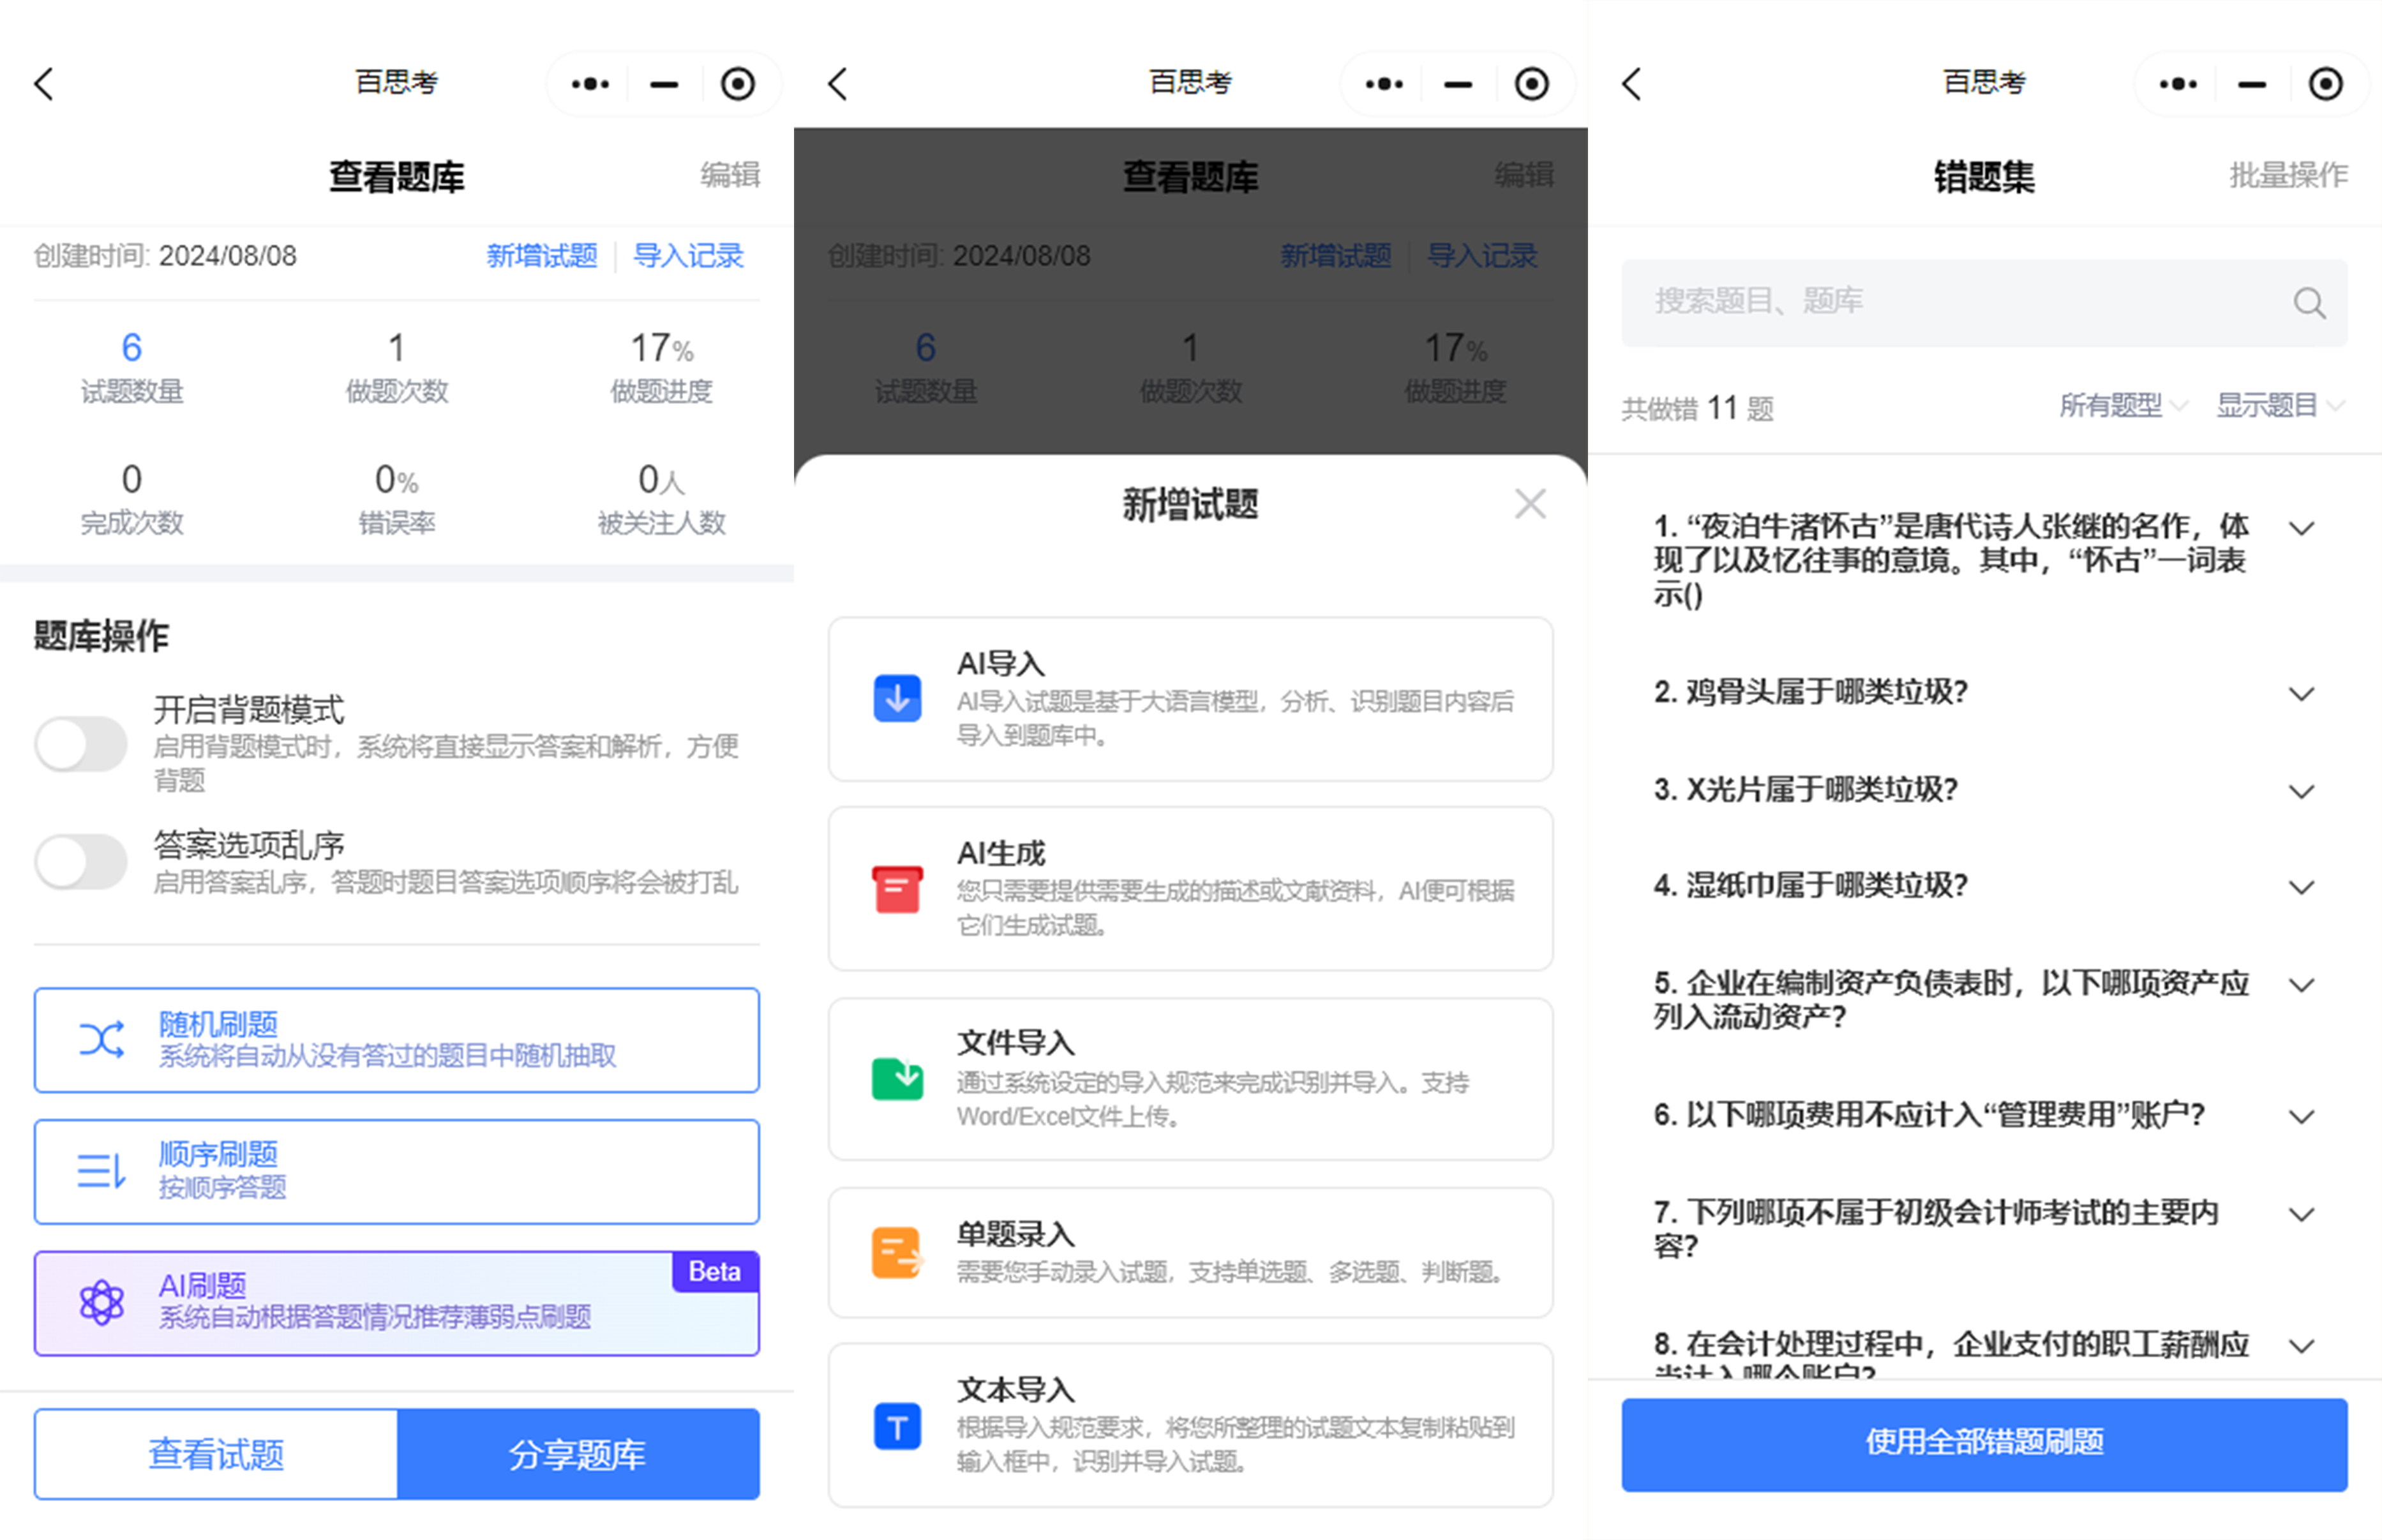The width and height of the screenshot is (2382, 1540).
Task: Select the AI生成 option
Action: pos(1190,888)
